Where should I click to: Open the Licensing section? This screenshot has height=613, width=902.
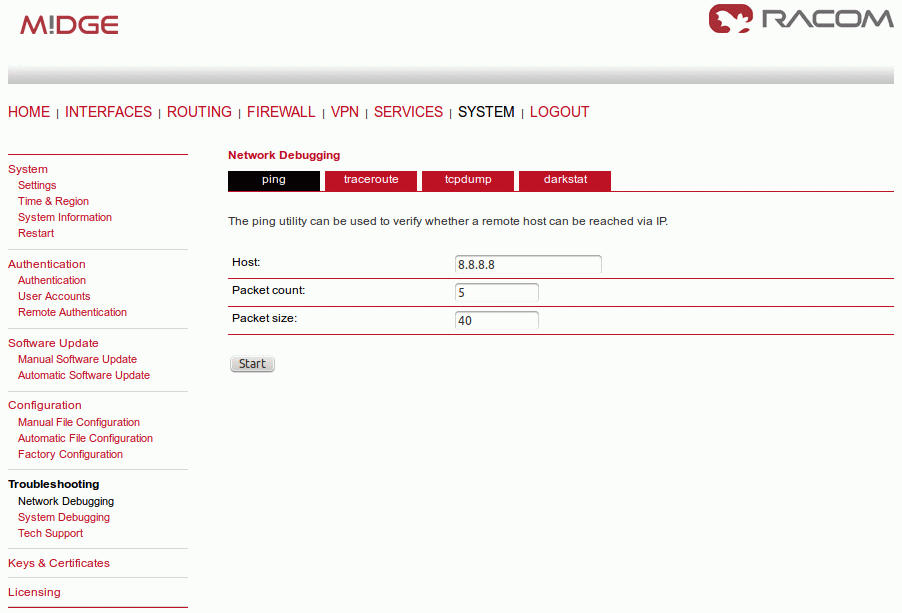click(x=34, y=592)
